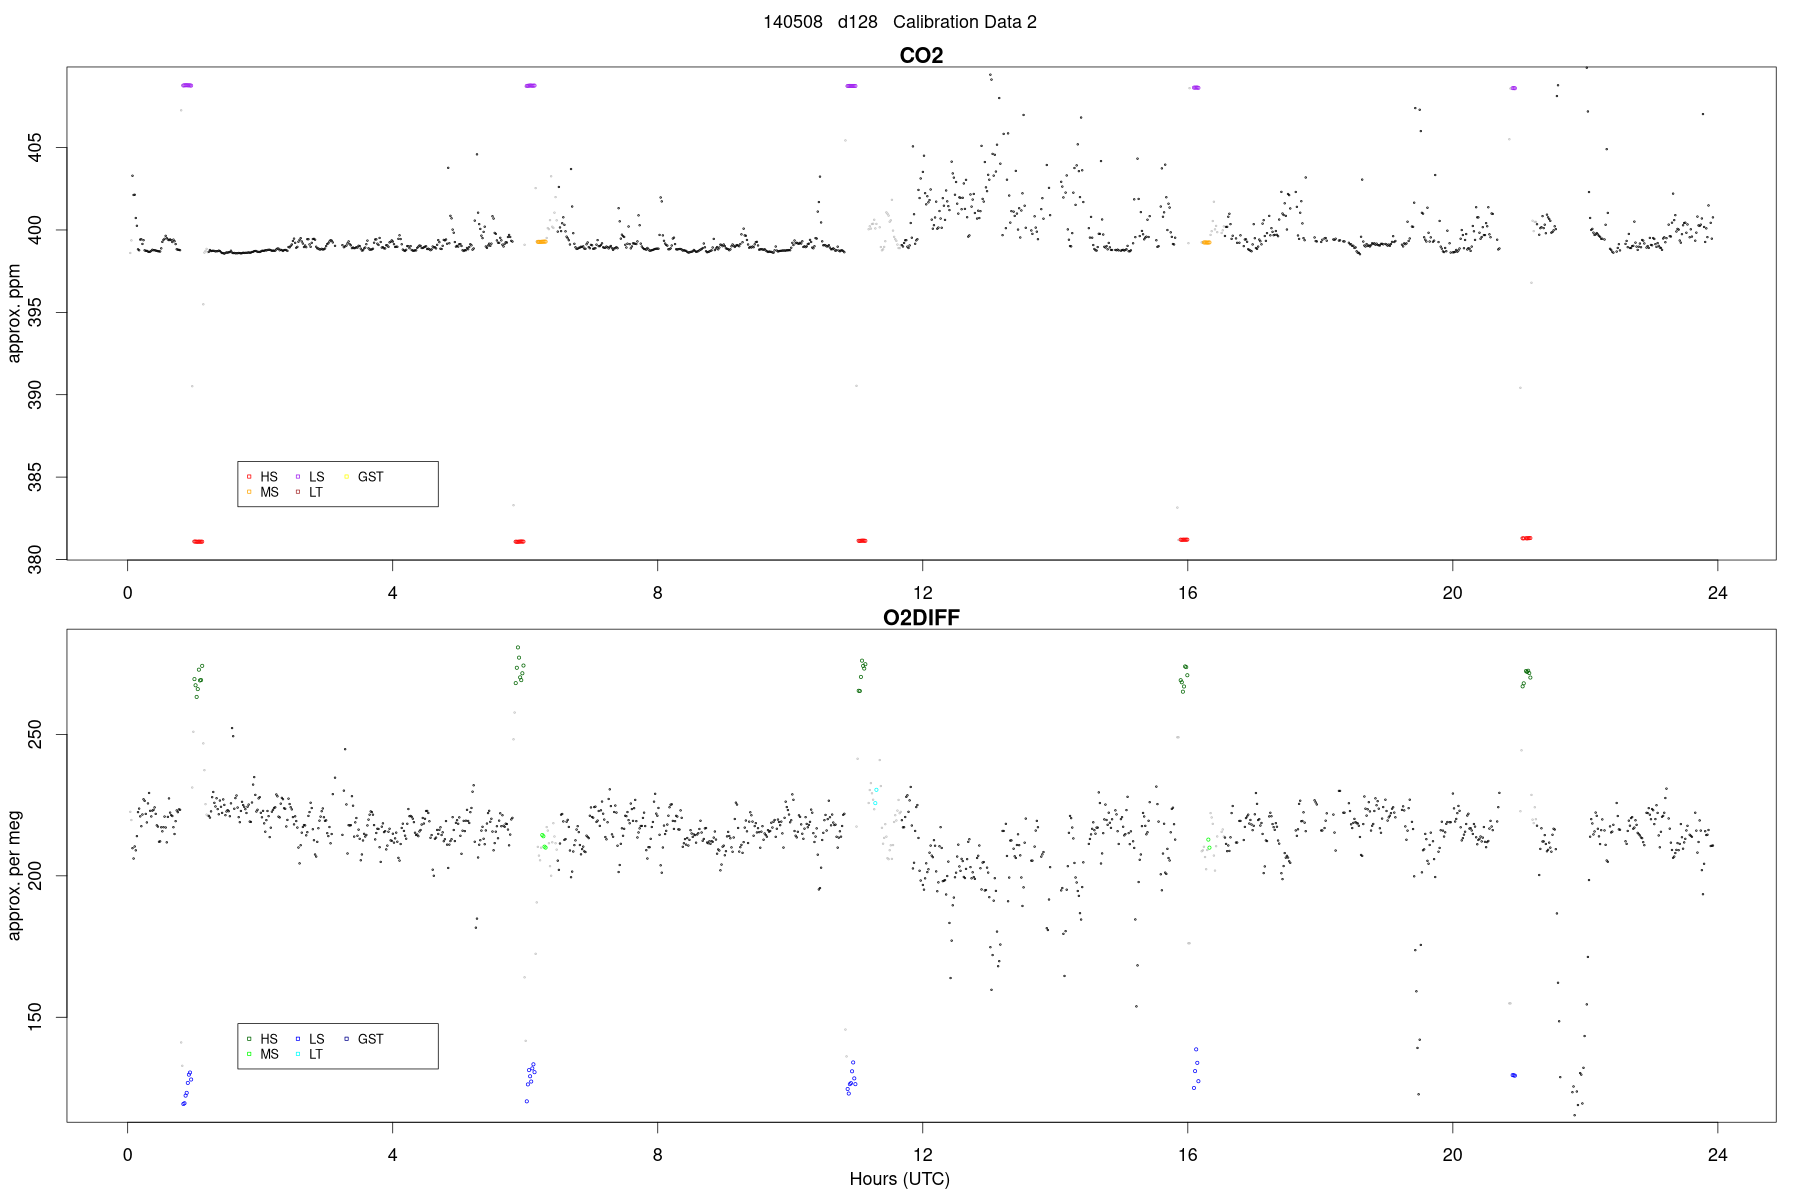
Task: Click the '16' tick on O2DIFF x-axis
Action: coord(1187,1155)
